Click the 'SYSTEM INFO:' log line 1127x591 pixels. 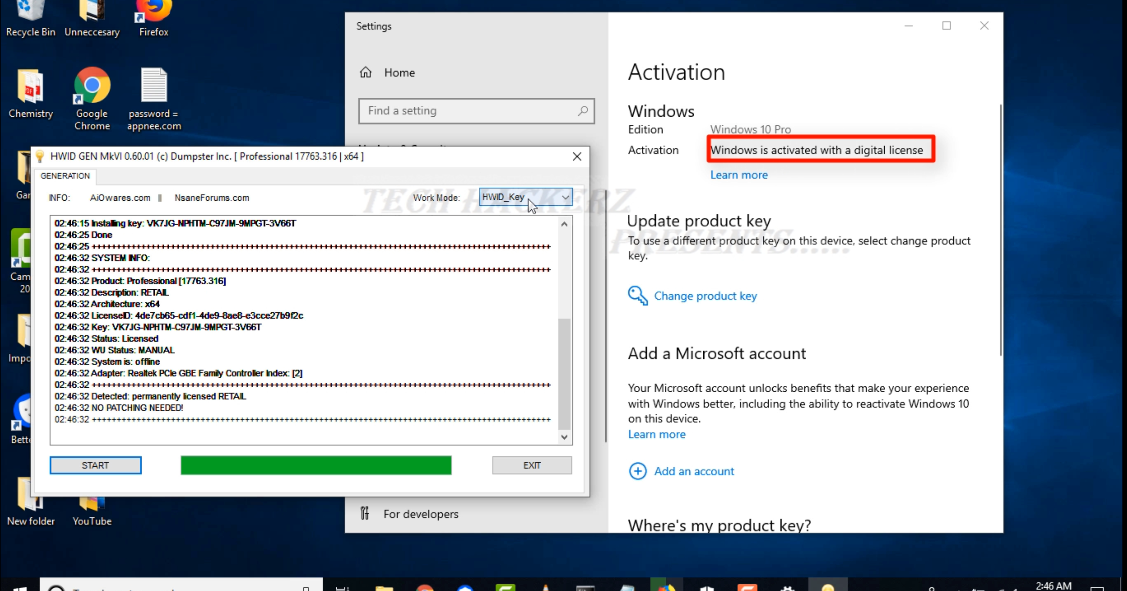[x=102, y=258]
